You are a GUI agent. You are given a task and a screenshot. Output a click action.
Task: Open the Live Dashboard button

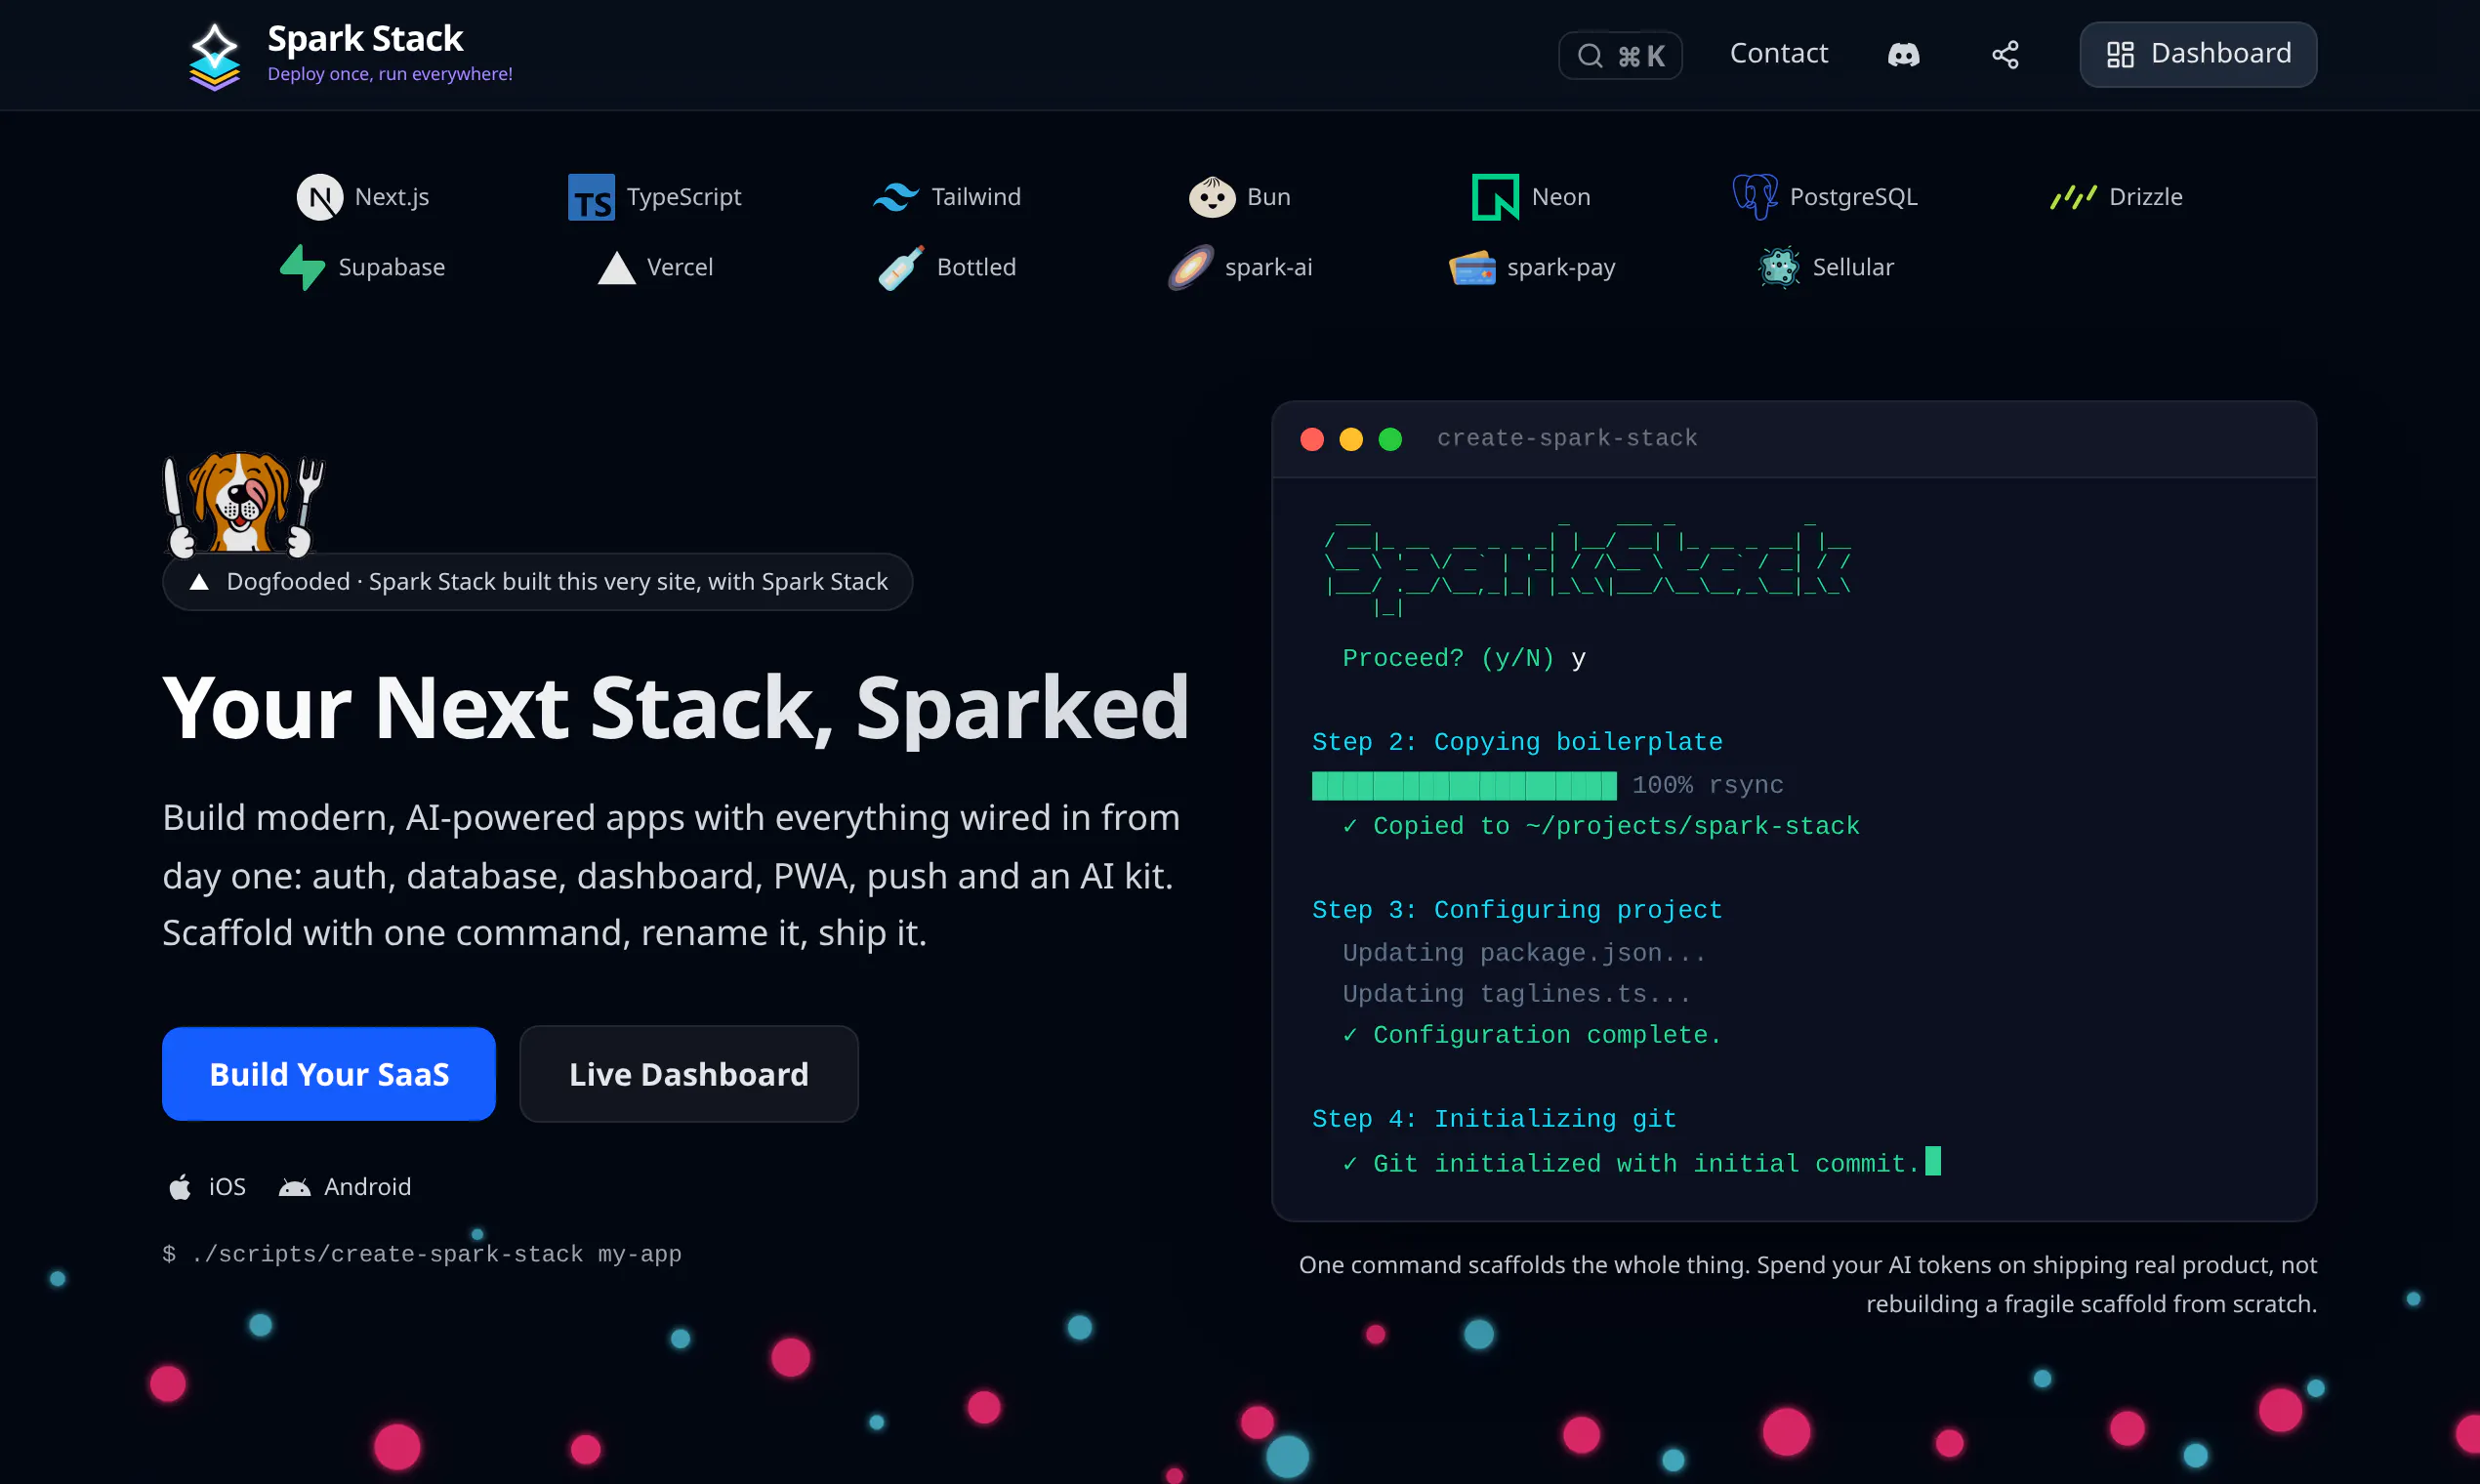tap(689, 1074)
